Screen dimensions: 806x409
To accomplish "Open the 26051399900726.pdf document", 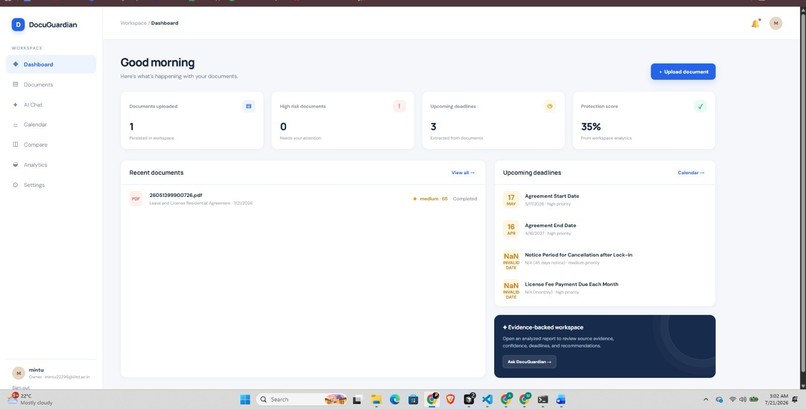I will tap(176, 195).
